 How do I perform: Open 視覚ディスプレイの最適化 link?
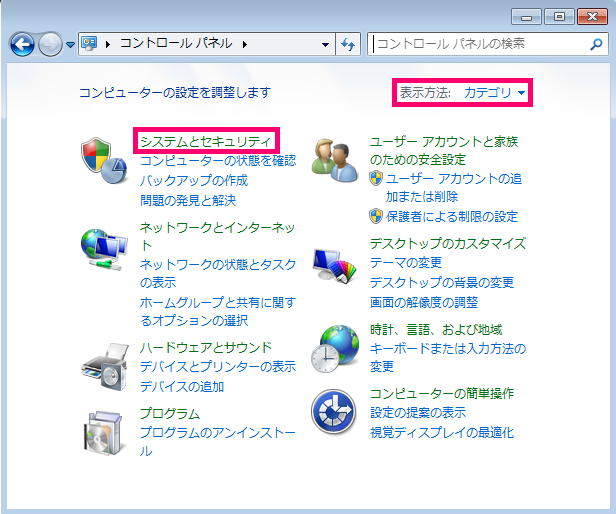click(x=442, y=432)
